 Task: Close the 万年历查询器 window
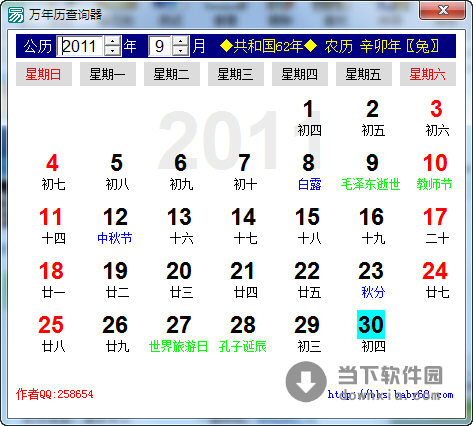(x=442, y=10)
